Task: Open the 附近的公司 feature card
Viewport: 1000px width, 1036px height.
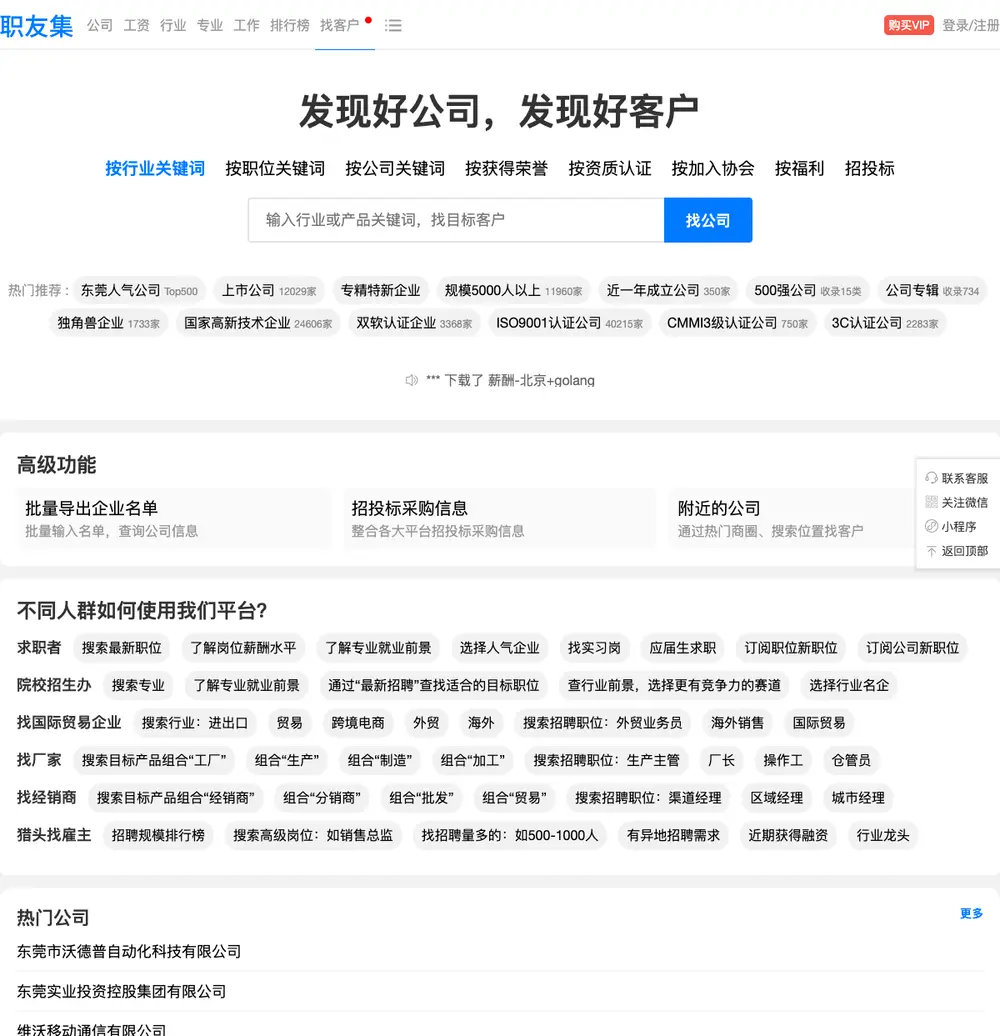Action: click(x=791, y=519)
